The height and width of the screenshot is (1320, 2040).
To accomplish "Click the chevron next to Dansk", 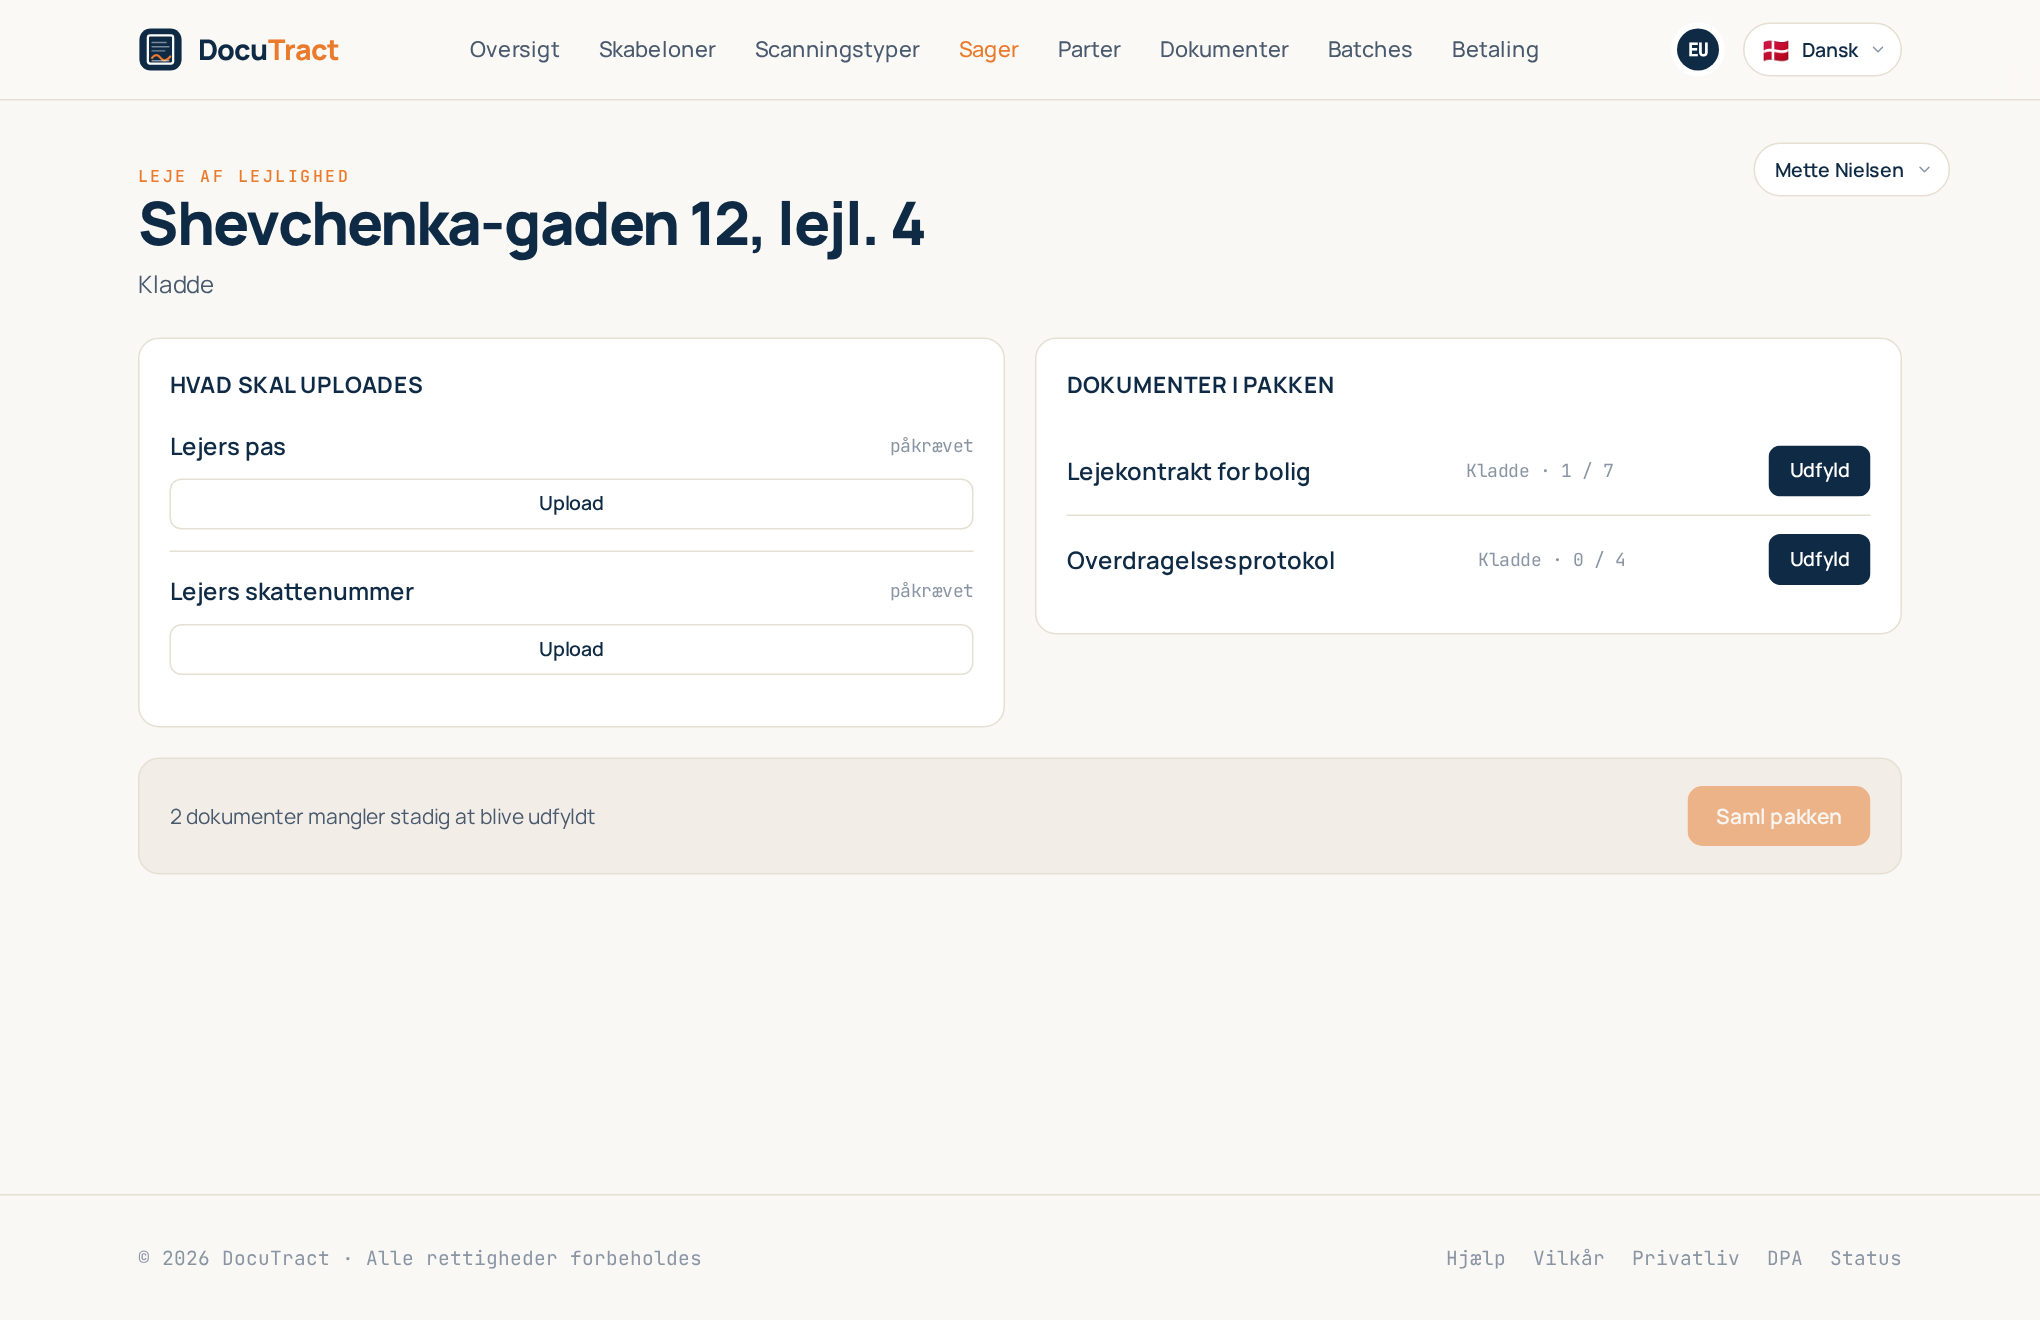I will tap(1878, 50).
